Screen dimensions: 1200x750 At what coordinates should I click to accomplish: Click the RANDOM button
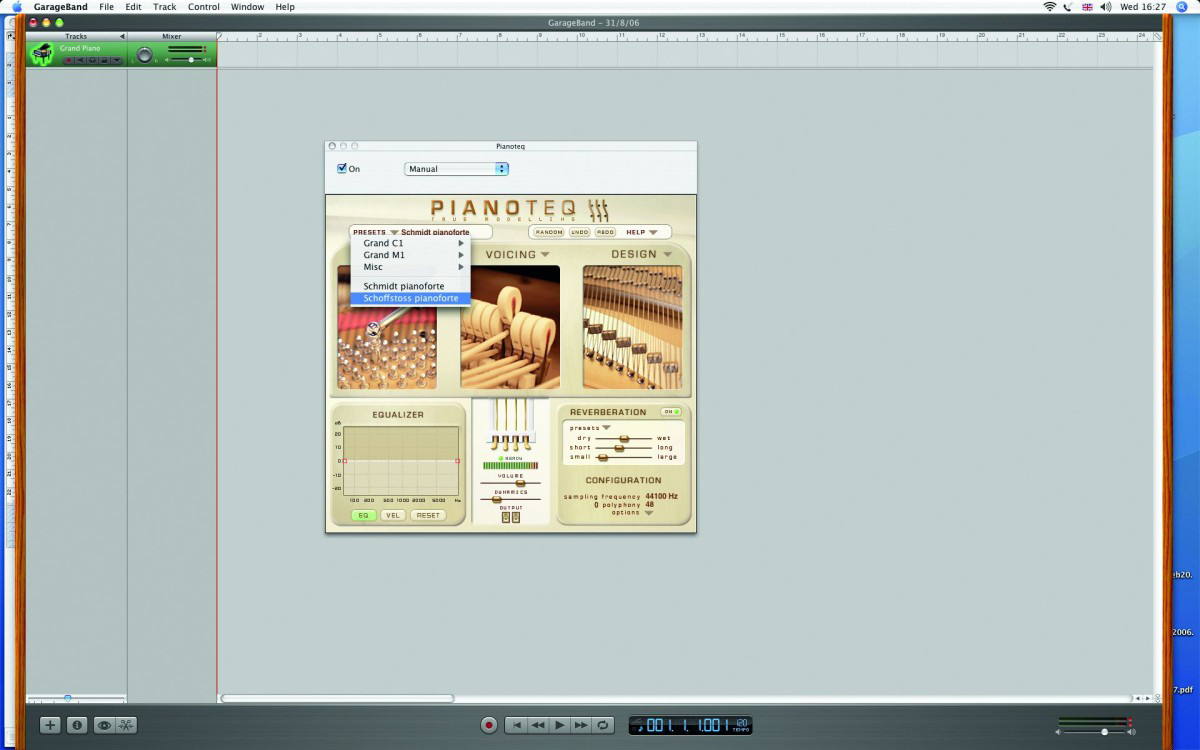pyautogui.click(x=549, y=232)
